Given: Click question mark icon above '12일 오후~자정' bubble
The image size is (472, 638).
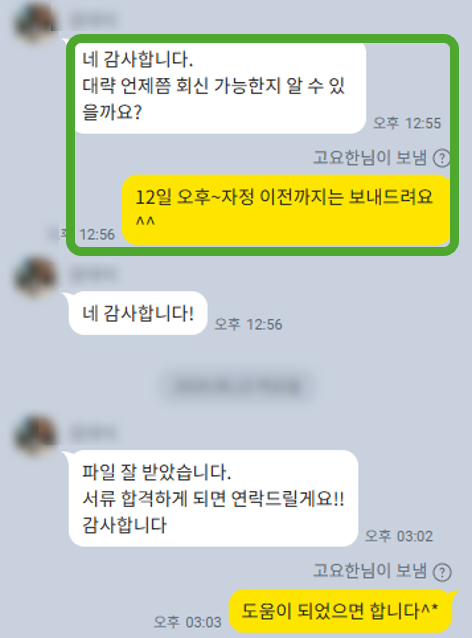Looking at the screenshot, I should click(442, 158).
